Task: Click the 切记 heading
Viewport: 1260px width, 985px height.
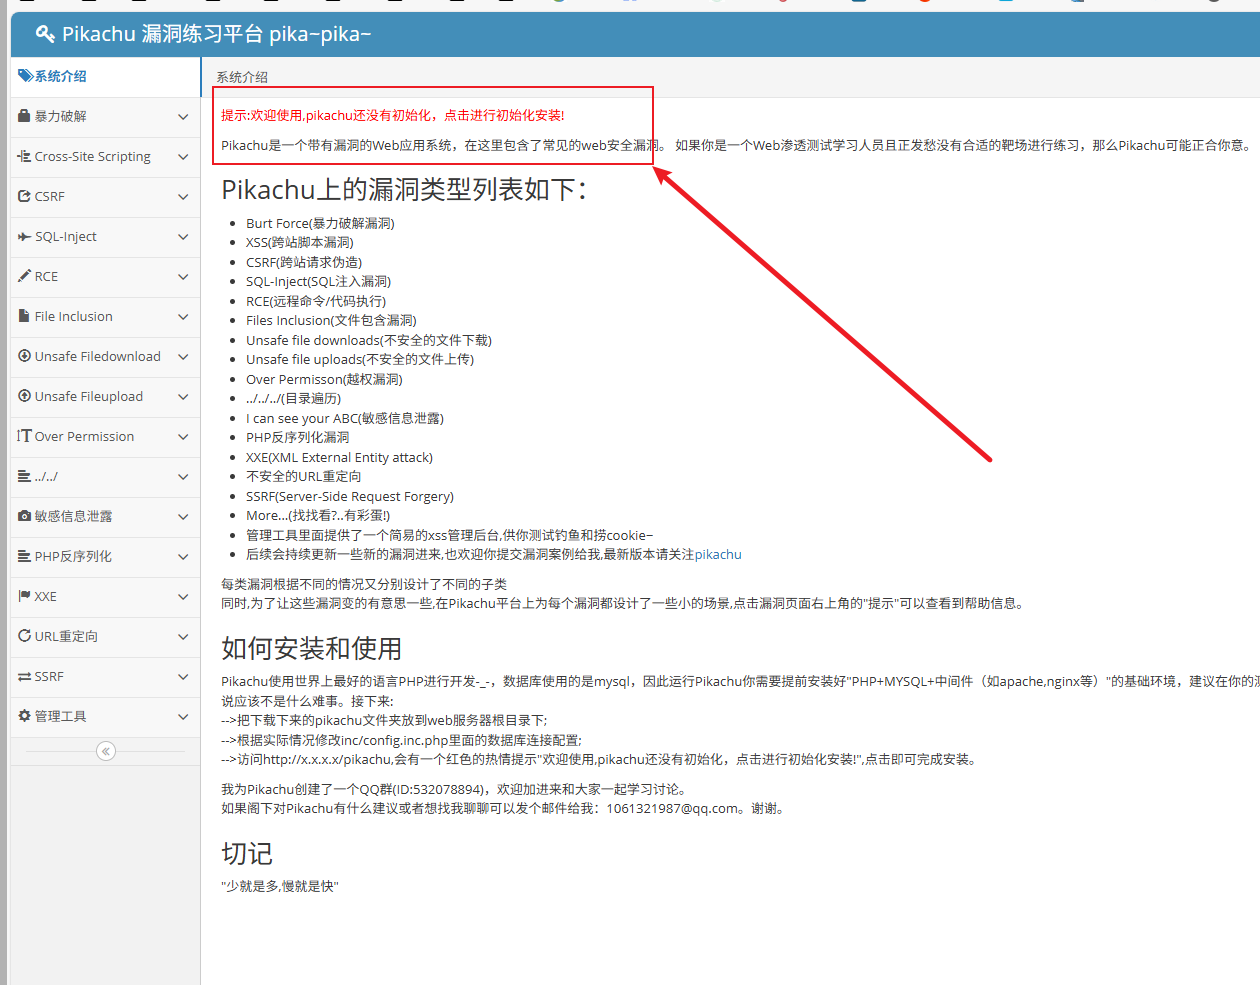Action: click(x=247, y=854)
